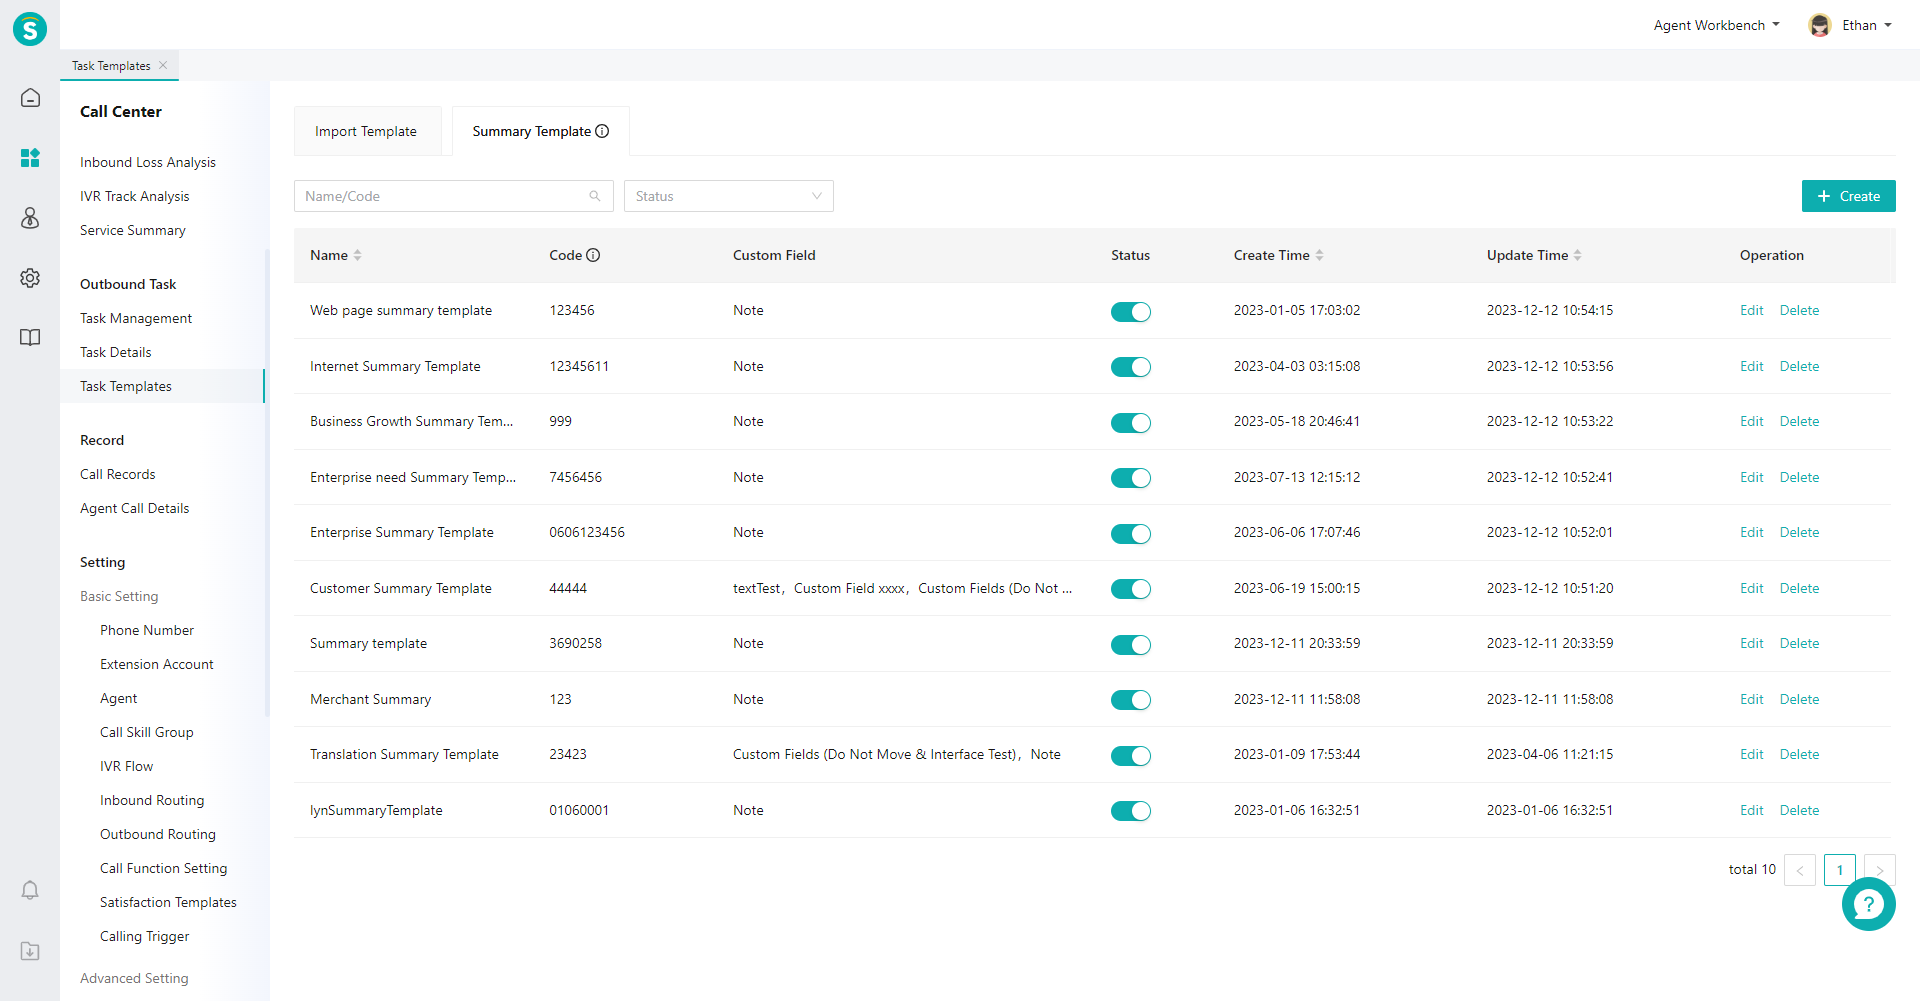The width and height of the screenshot is (1920, 1001).
Task: Sort table by Update Time arrows
Action: click(x=1577, y=255)
